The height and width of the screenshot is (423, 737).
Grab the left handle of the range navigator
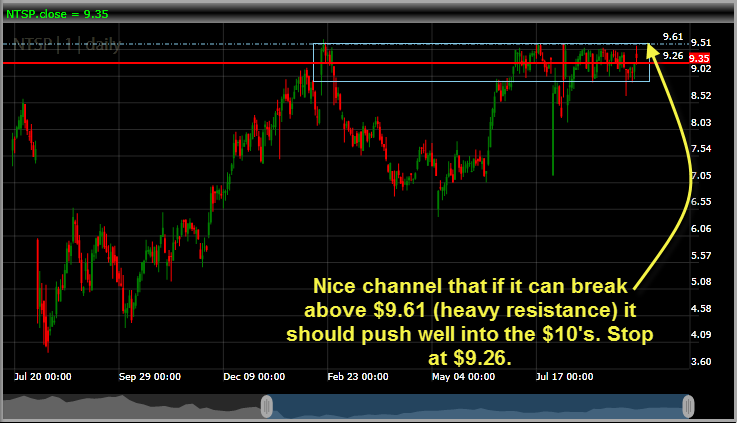click(267, 406)
